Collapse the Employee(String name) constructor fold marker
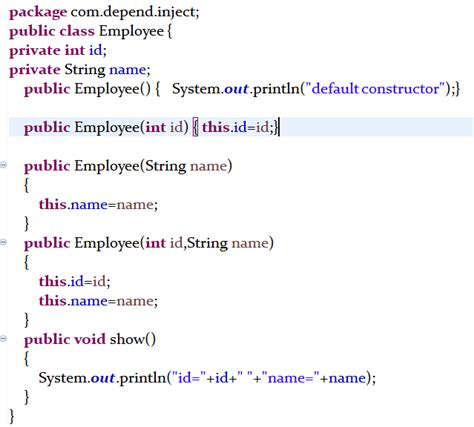 [x=3, y=165]
